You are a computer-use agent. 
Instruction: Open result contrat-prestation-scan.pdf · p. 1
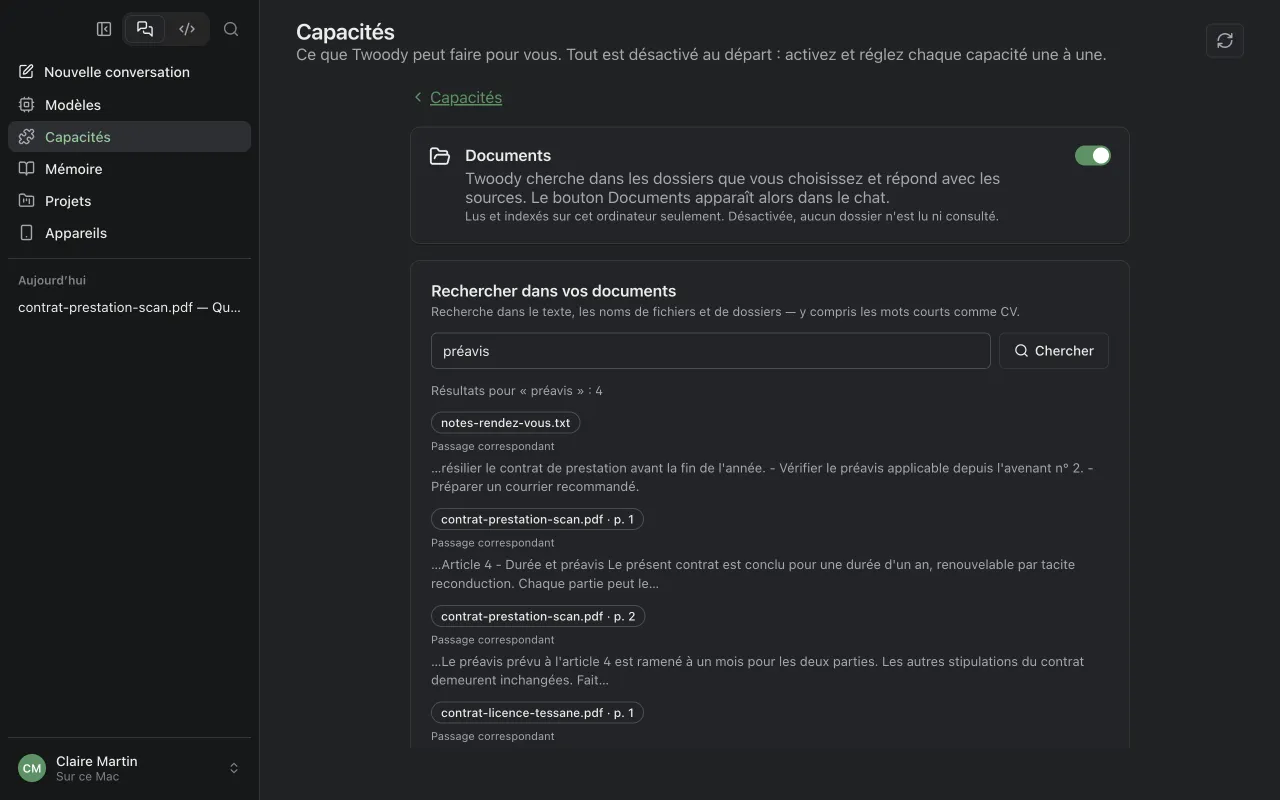[537, 520]
